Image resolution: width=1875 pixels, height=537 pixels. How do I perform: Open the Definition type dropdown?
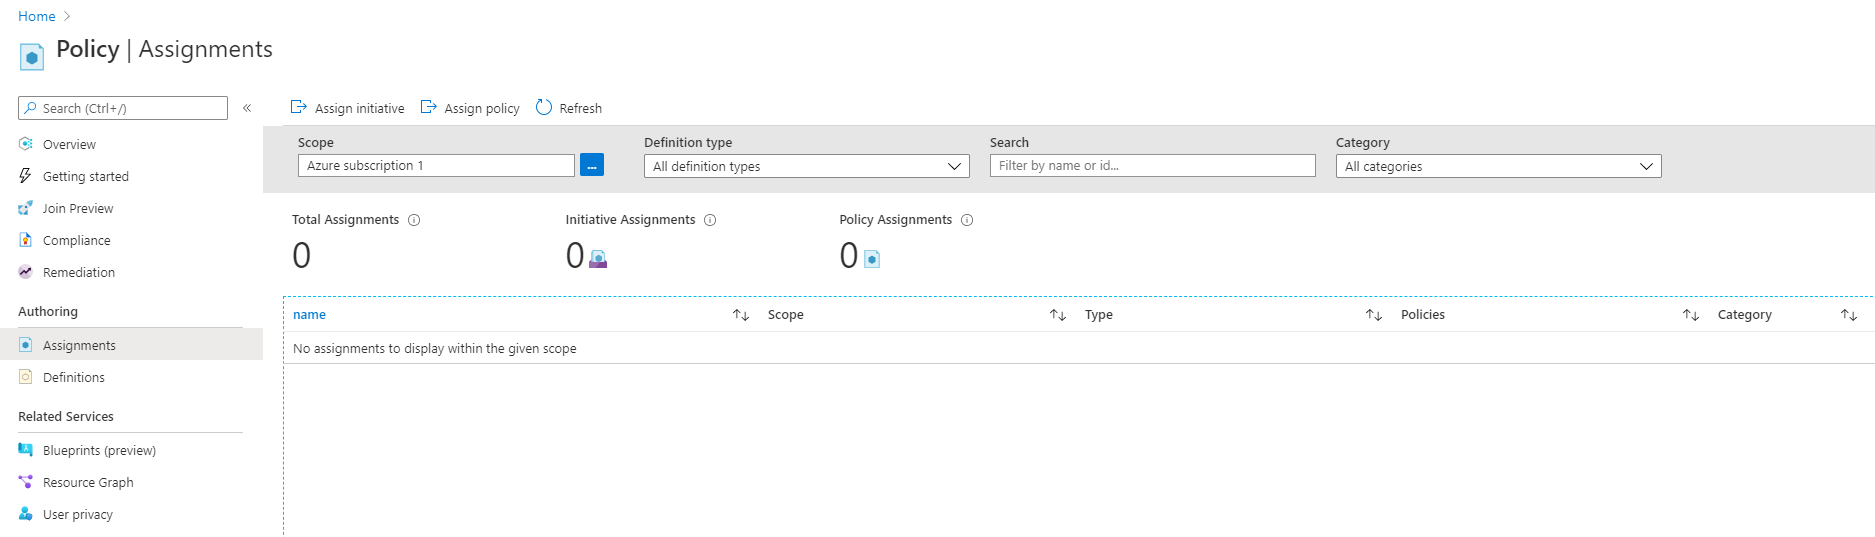click(806, 166)
